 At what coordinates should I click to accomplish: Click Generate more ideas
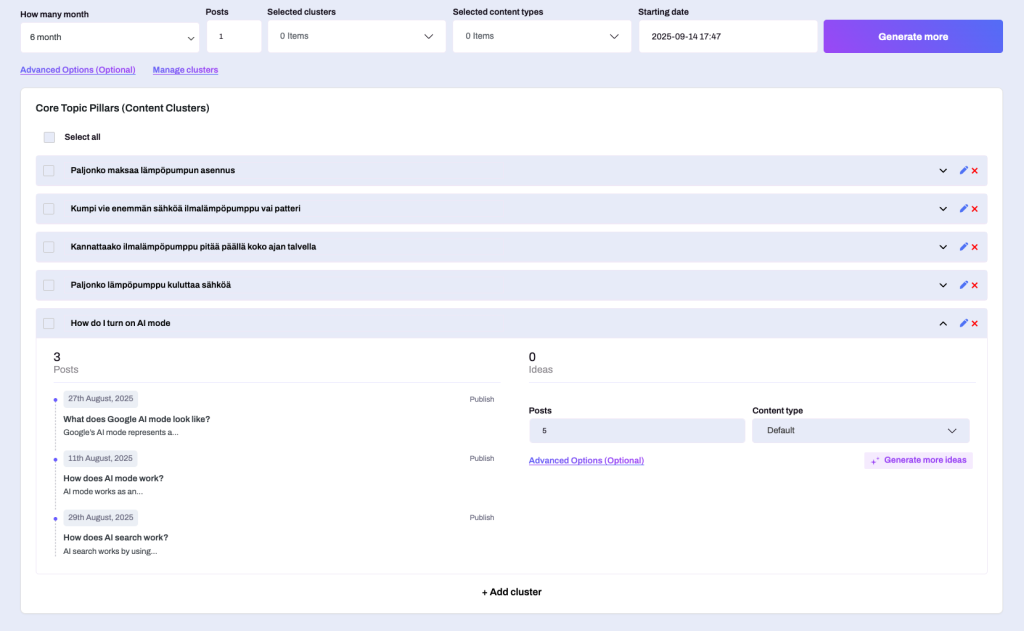tap(918, 461)
